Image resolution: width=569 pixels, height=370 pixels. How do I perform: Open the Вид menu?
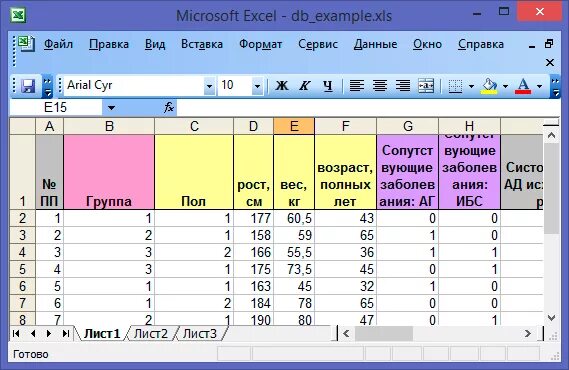[155, 44]
